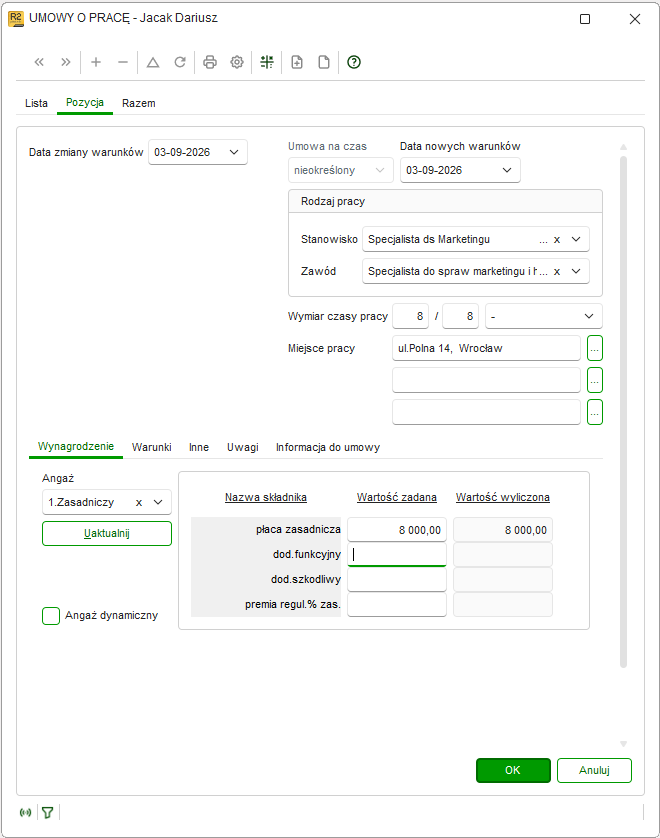Click the dod.szkodliwy value input field
The height and width of the screenshot is (838, 660).
click(x=397, y=580)
